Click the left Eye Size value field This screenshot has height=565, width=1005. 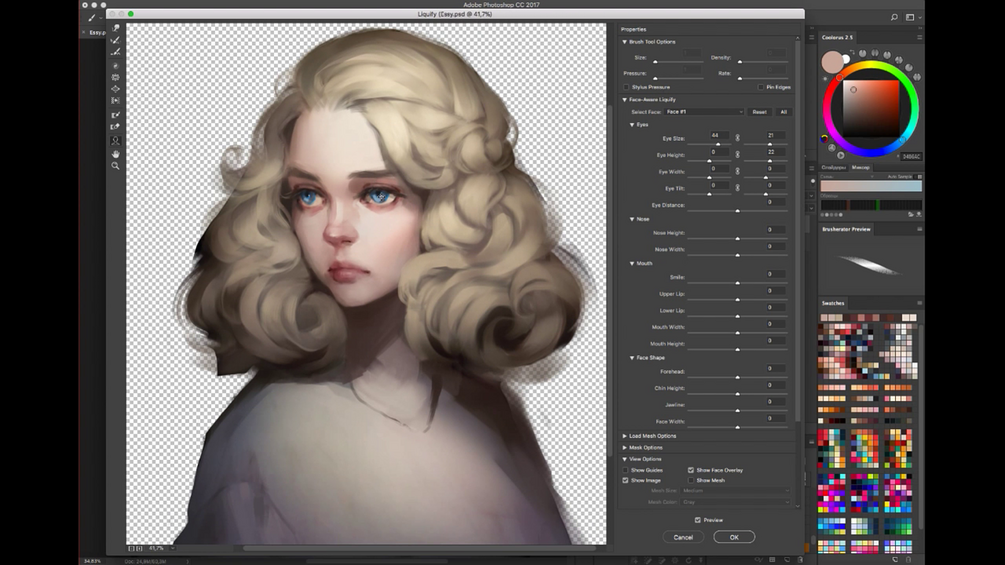(x=718, y=135)
